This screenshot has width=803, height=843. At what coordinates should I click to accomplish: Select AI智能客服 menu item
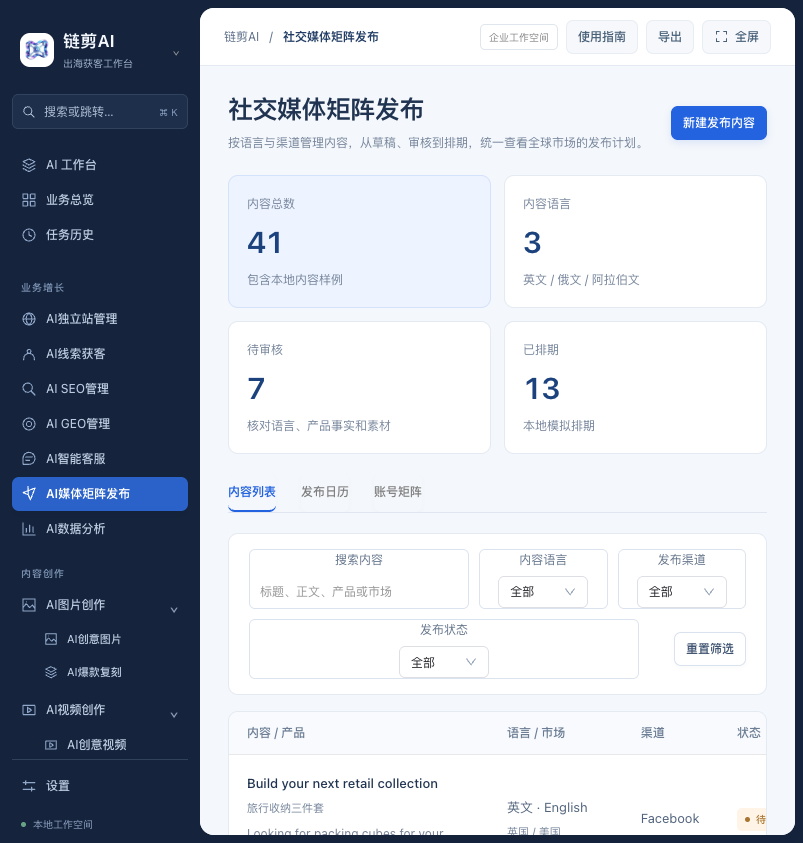100,459
